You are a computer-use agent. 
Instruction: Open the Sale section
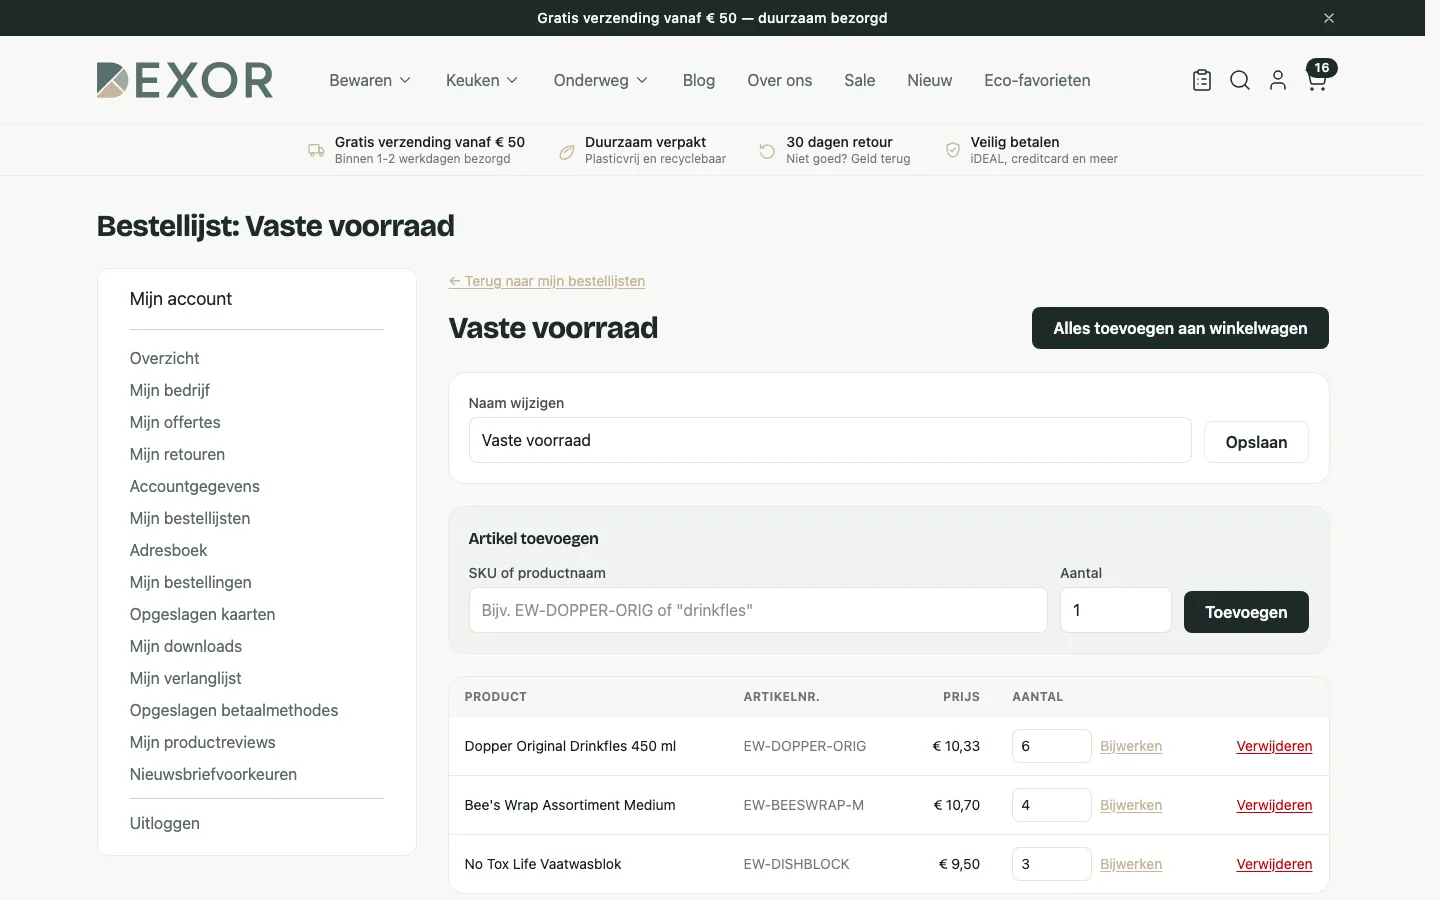click(x=860, y=80)
